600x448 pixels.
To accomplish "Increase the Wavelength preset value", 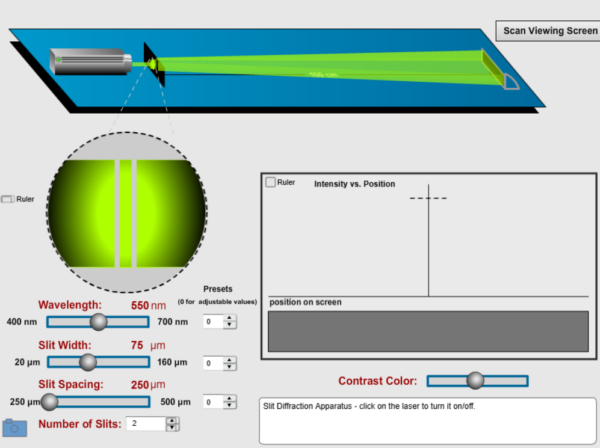I will 231,318.
